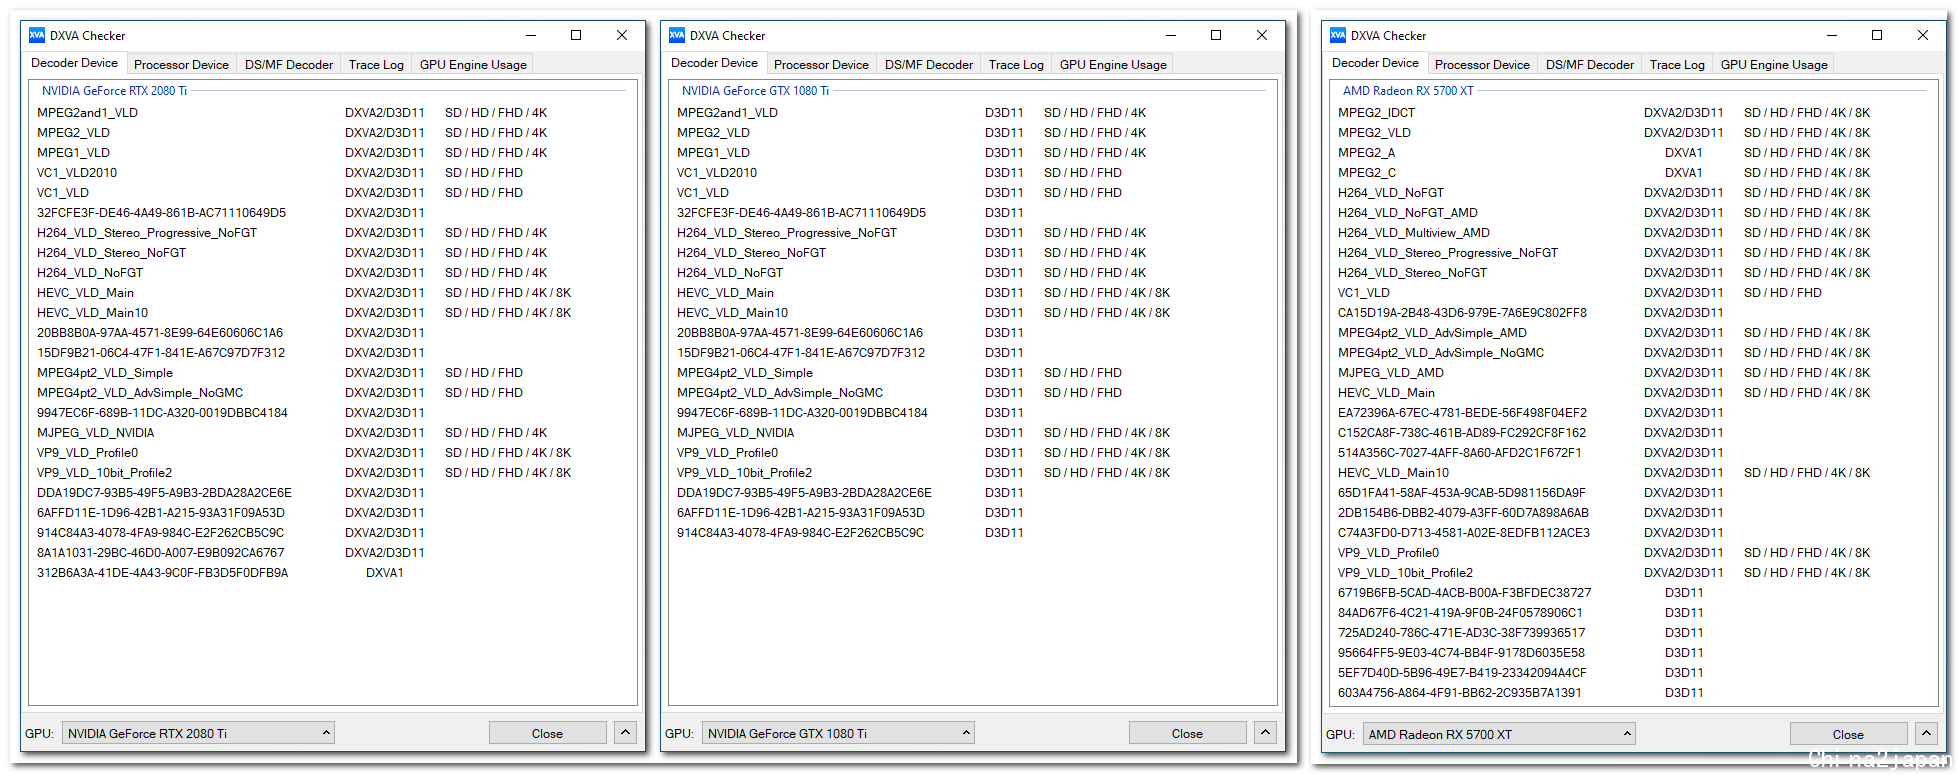
Task: Open GPU Engine Usage tab in RX 5700 XT window
Action: click(1774, 64)
